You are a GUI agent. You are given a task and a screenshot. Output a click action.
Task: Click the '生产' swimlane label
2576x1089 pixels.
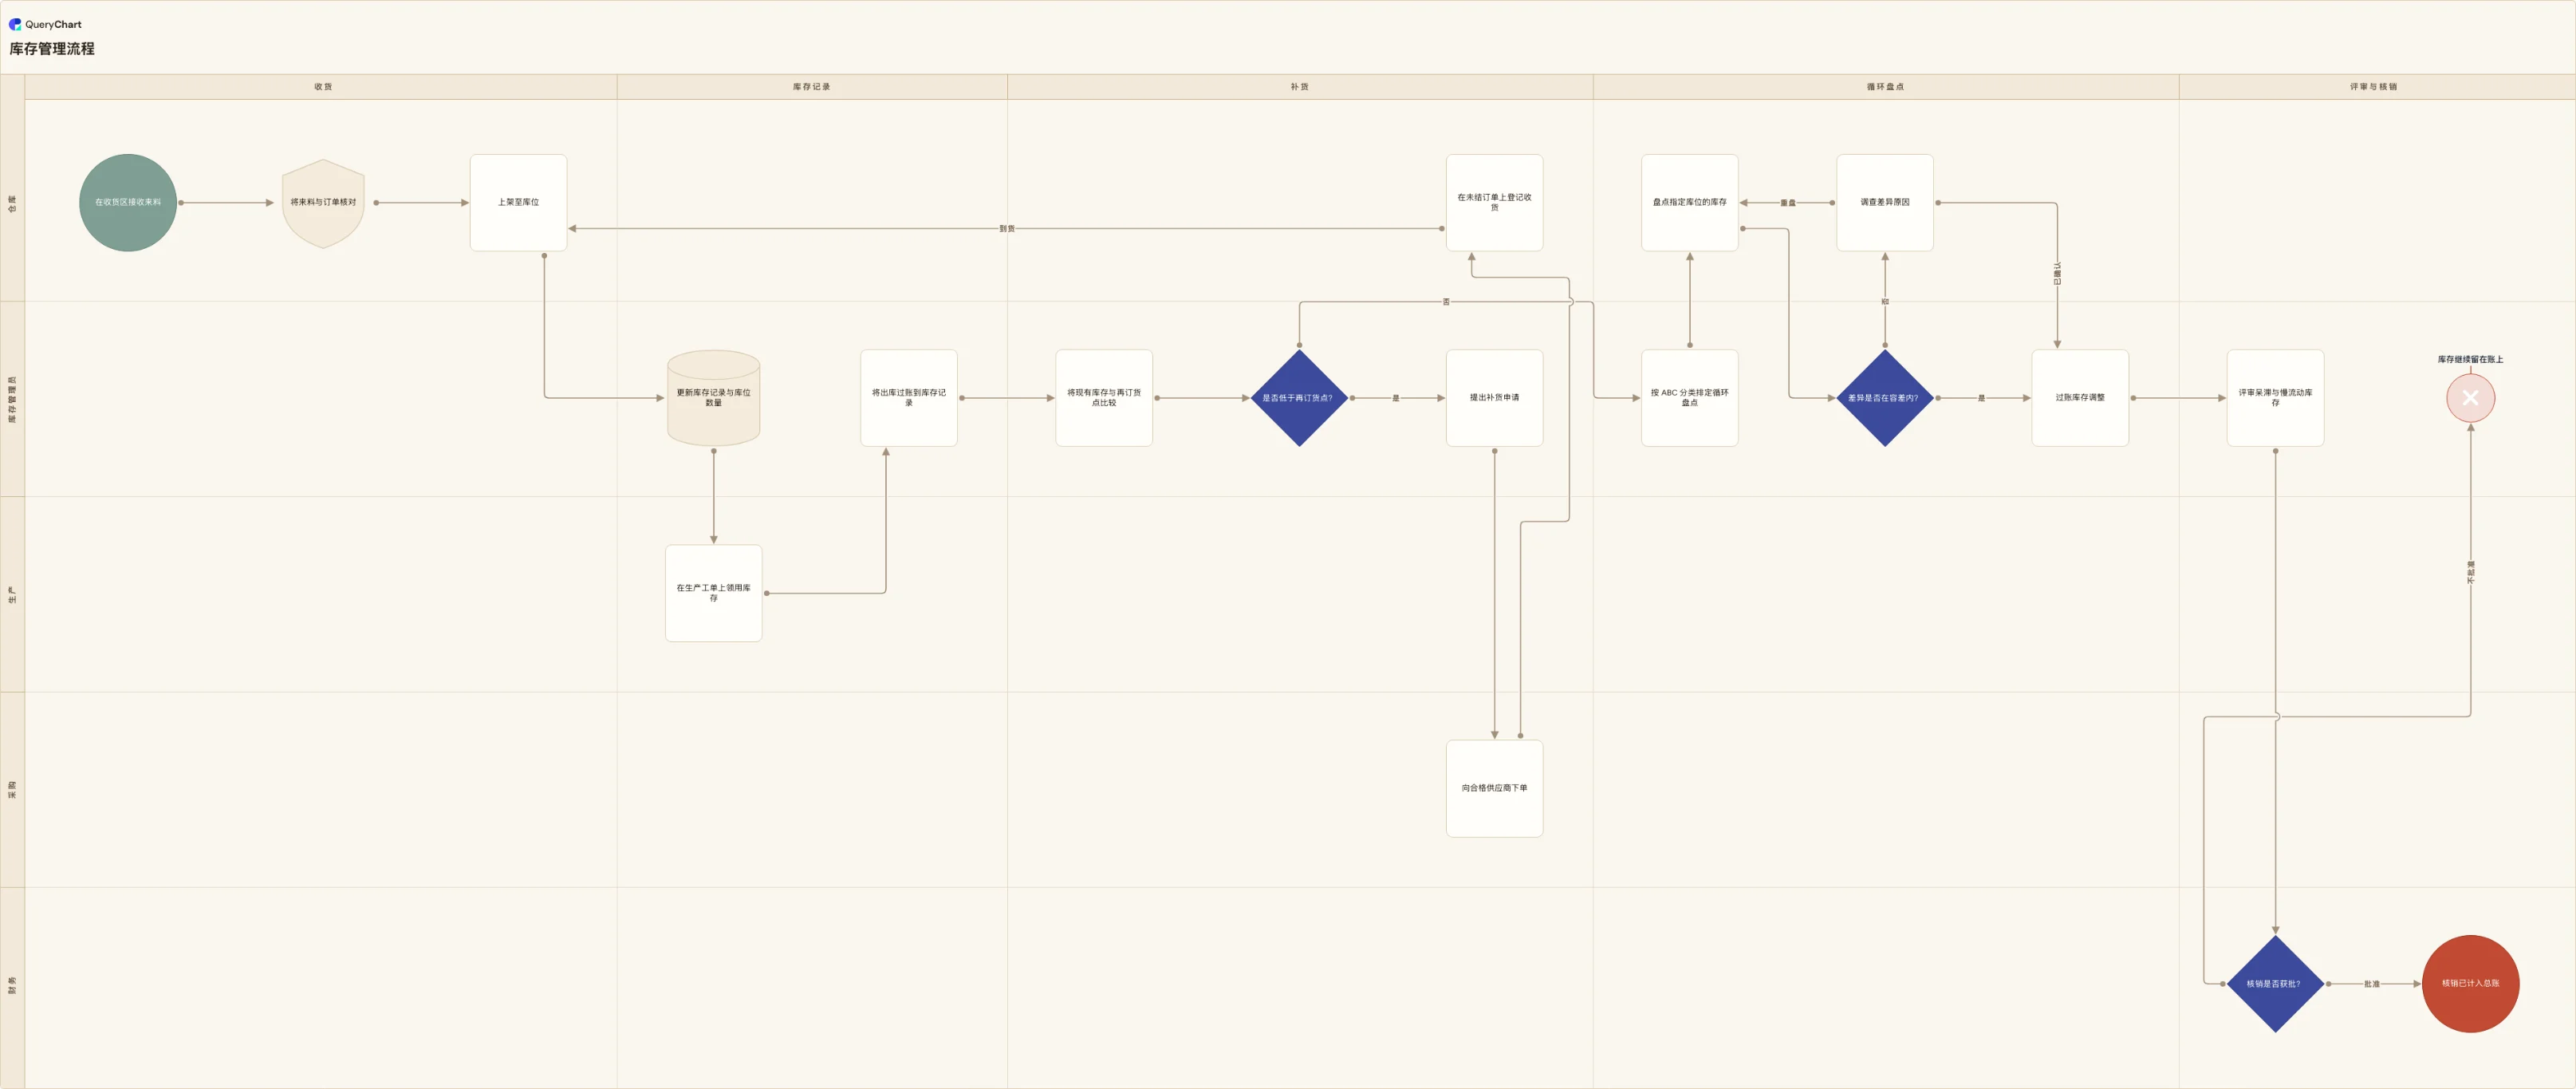(x=12, y=594)
